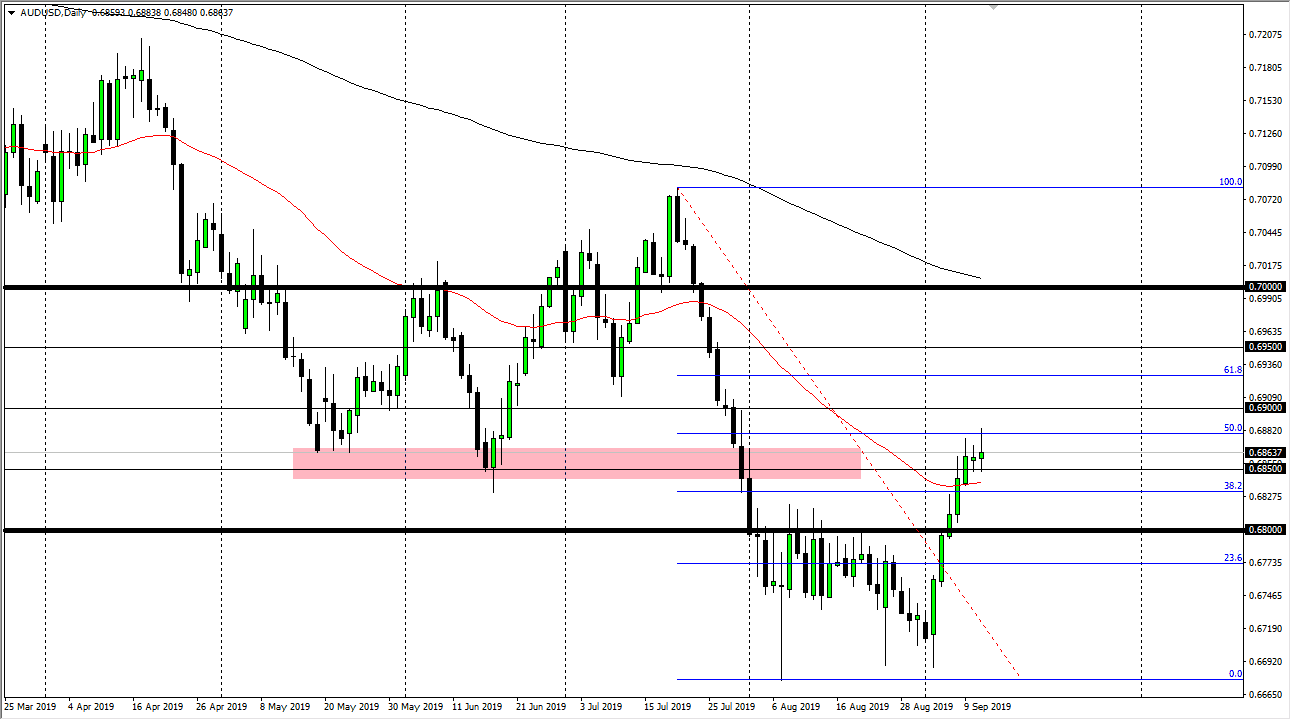Screen dimensions: 1291x720
Task: Click the 0.70000 price level label
Action: point(1265,287)
